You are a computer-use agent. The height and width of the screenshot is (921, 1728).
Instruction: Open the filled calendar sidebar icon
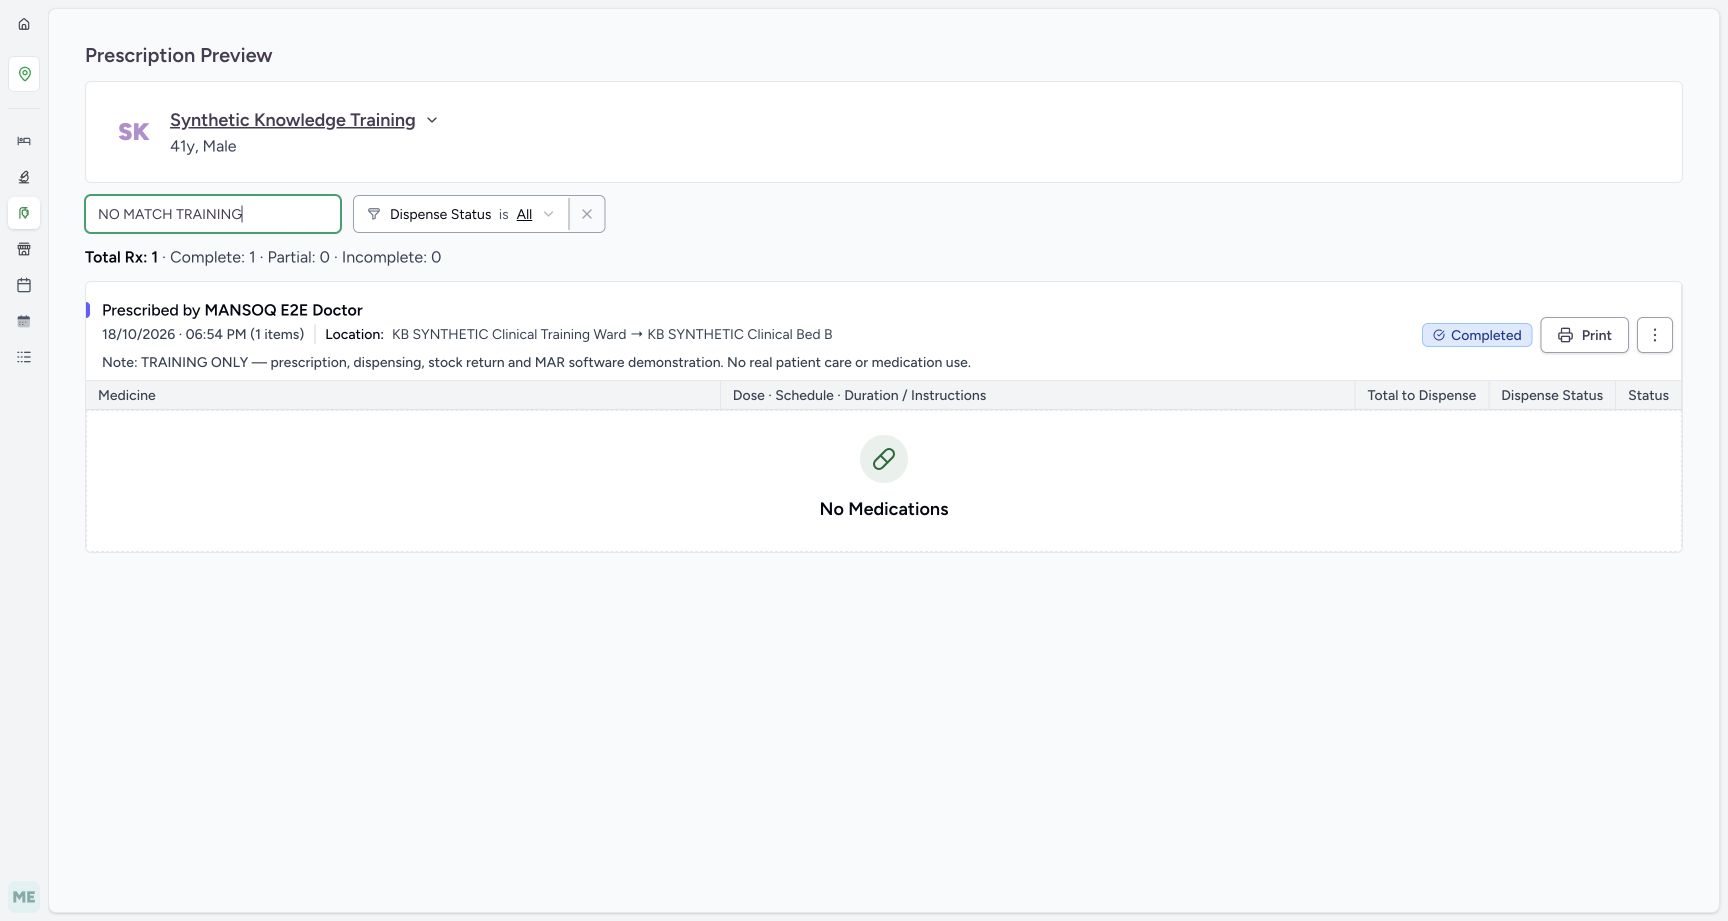[24, 321]
